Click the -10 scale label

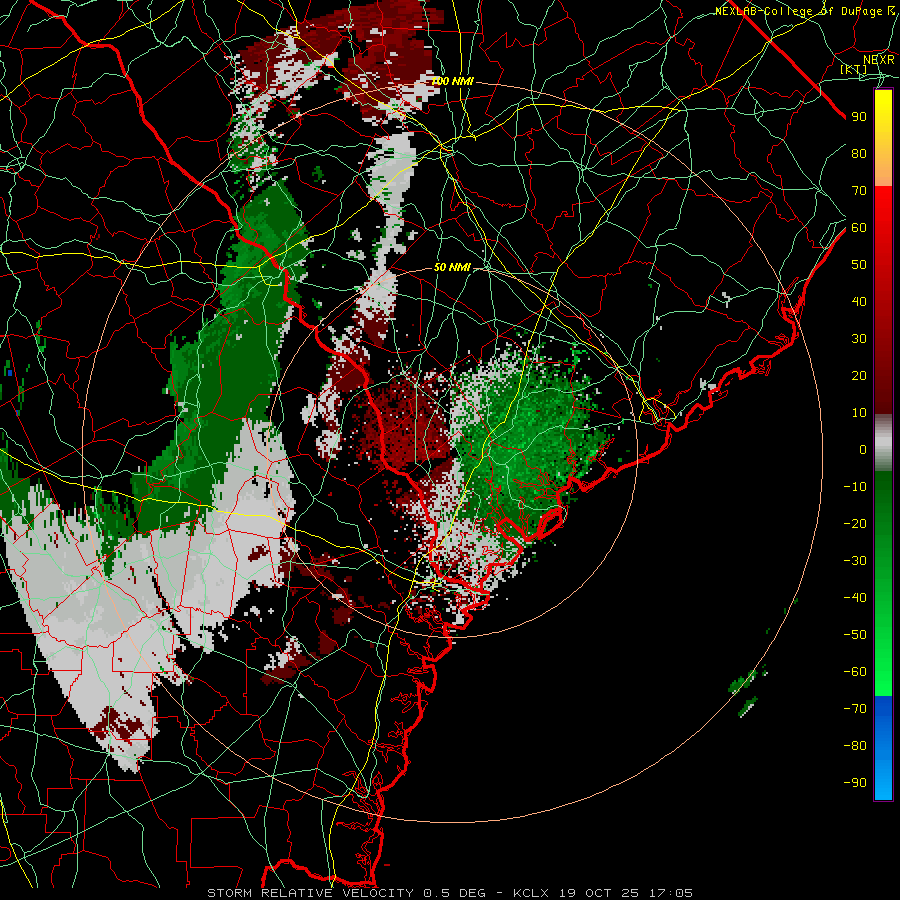(x=855, y=487)
